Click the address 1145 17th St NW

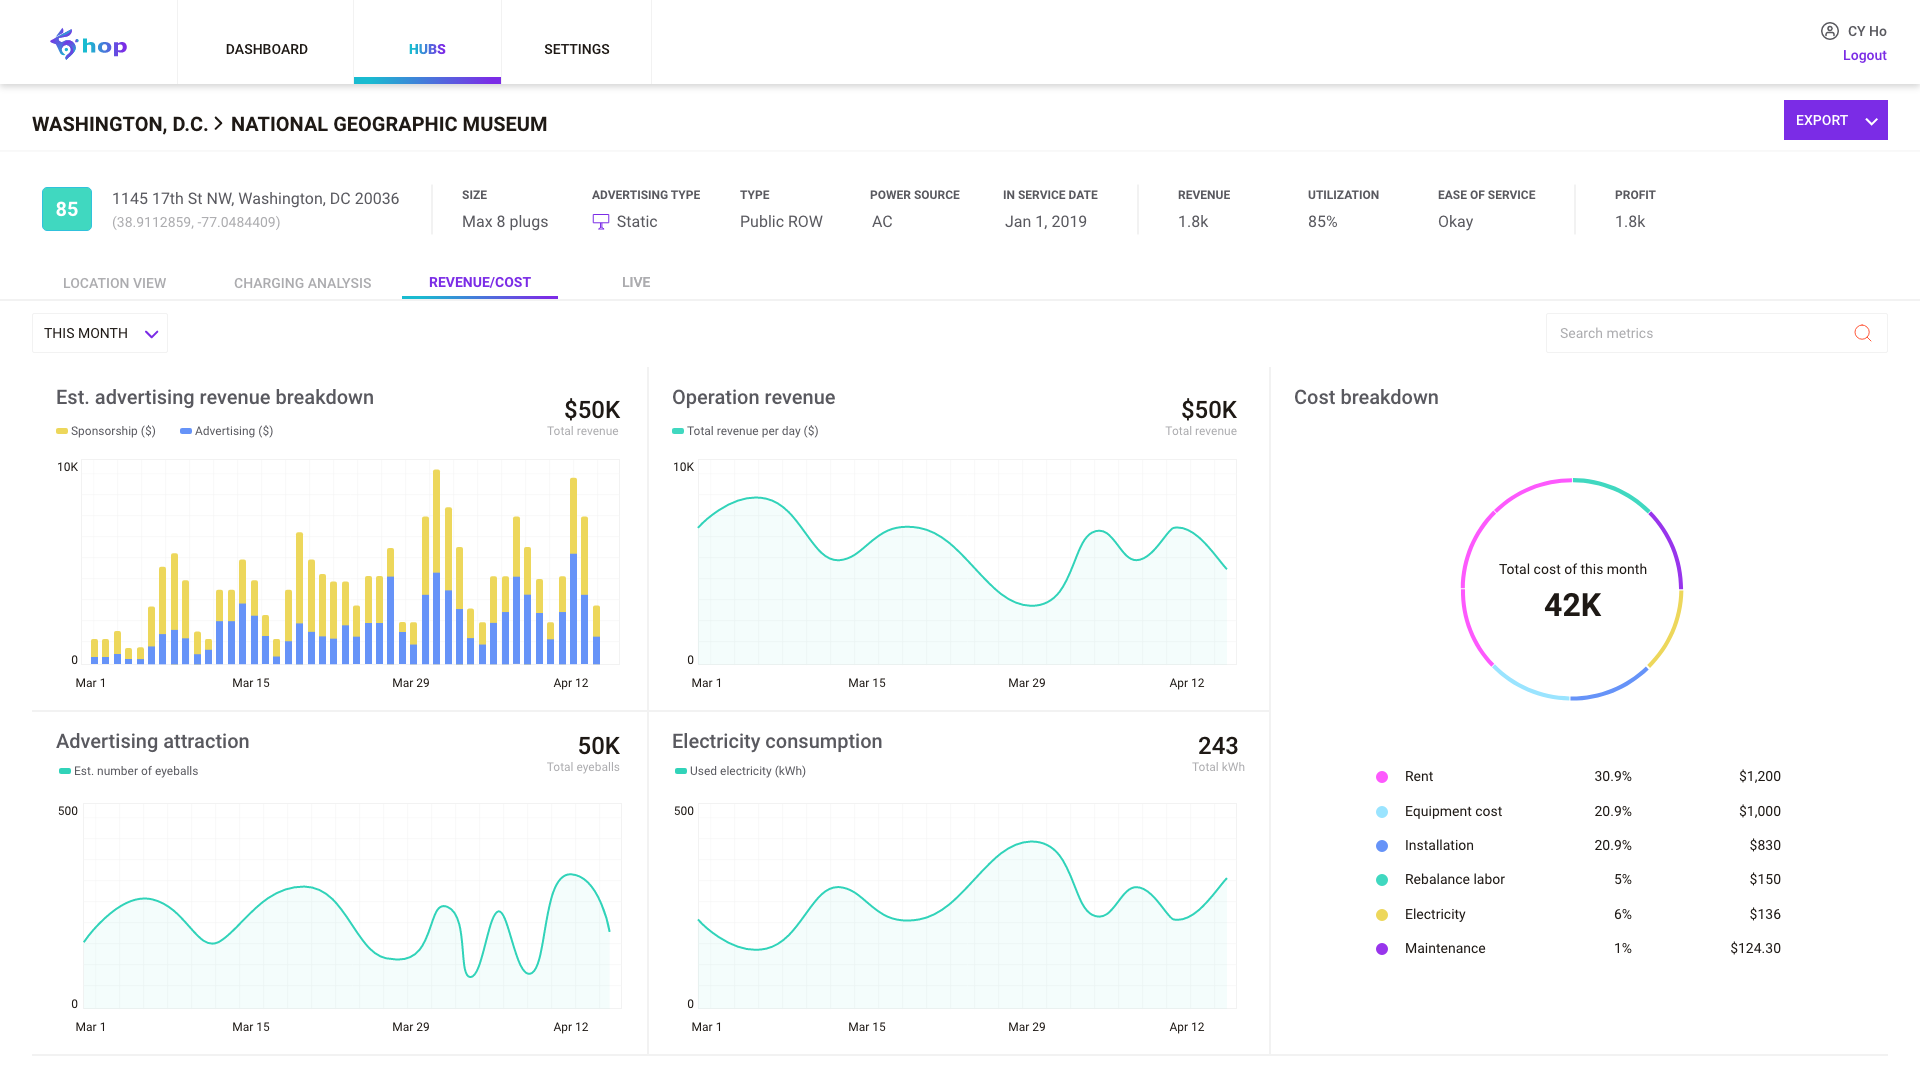[x=255, y=198]
